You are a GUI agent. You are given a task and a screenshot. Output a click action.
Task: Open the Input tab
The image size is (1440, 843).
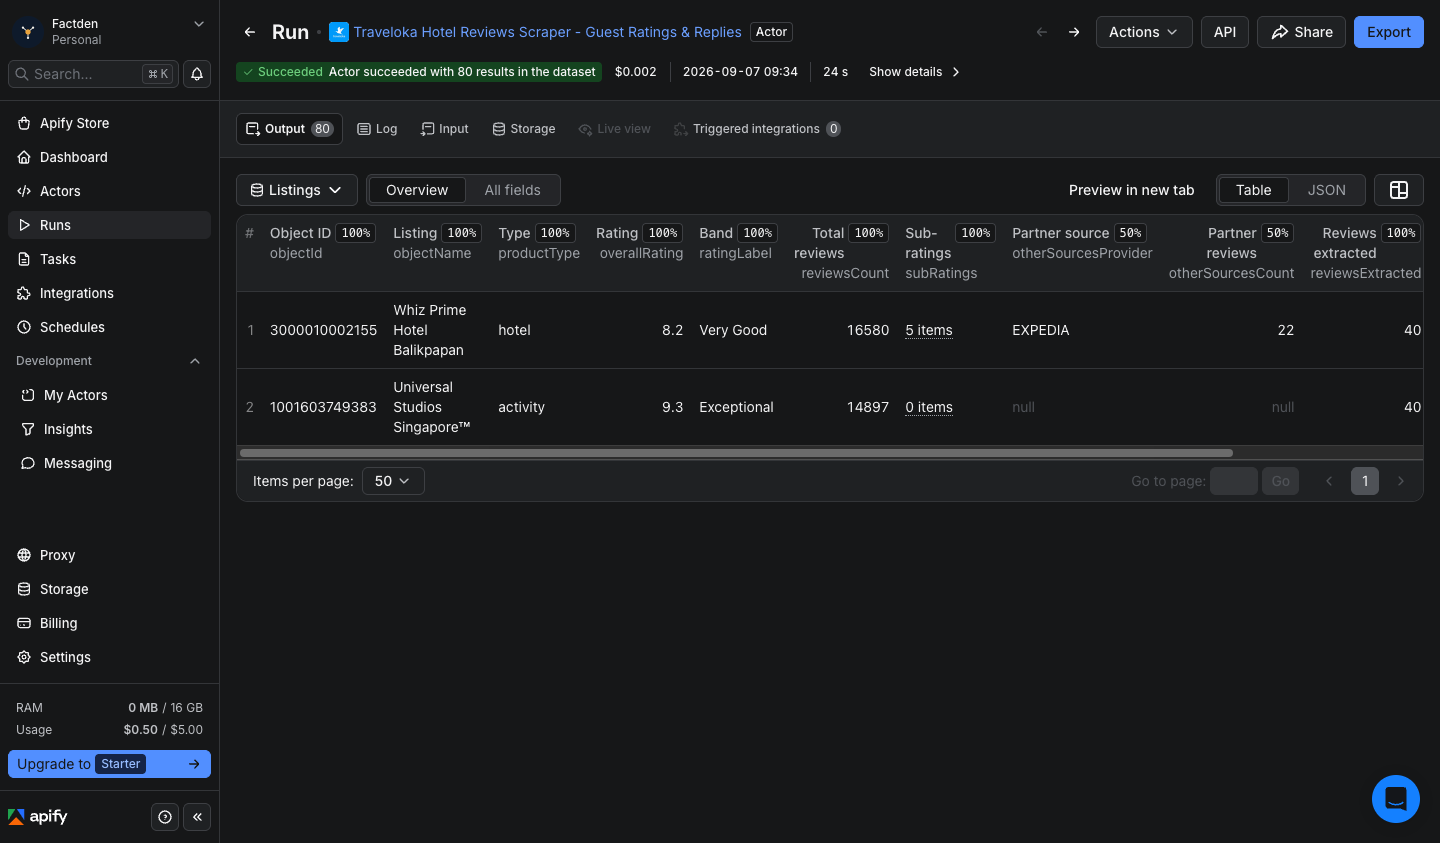point(445,129)
